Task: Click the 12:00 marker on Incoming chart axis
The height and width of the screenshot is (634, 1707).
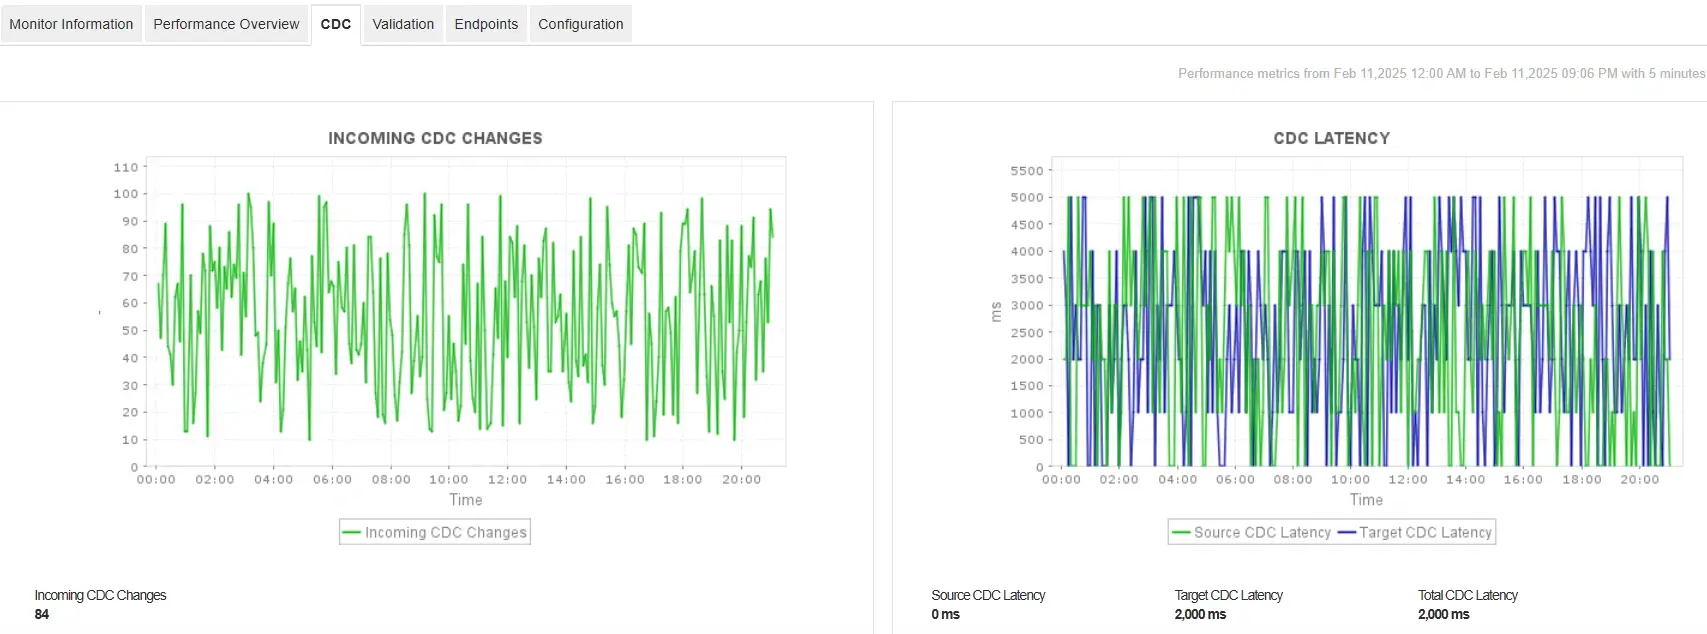Action: click(507, 480)
